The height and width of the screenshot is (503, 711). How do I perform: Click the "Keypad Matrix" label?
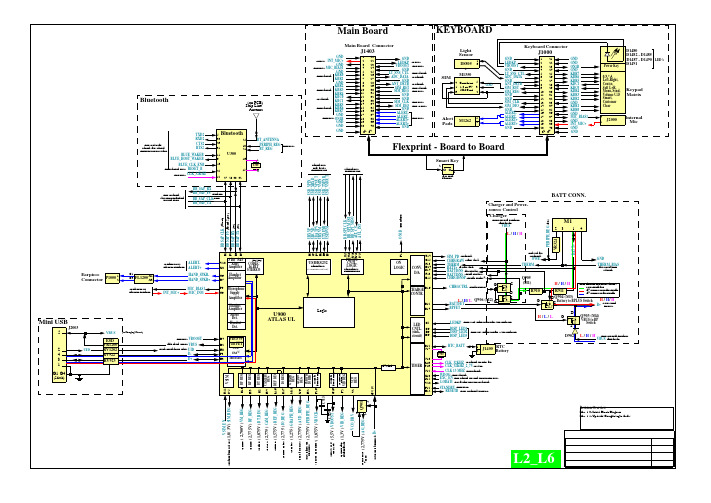(634, 92)
